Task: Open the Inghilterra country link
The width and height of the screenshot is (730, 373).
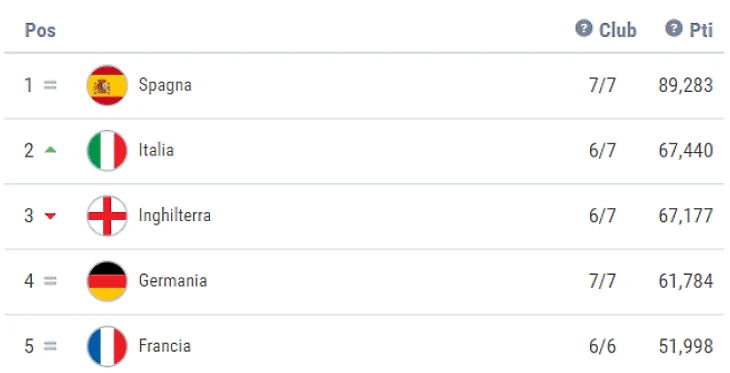Action: tap(175, 216)
